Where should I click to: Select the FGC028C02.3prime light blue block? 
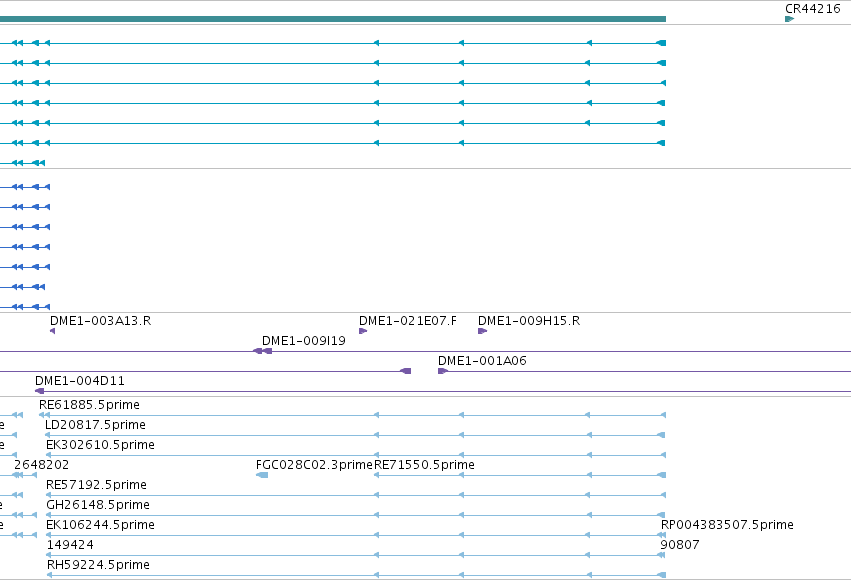(x=262, y=475)
